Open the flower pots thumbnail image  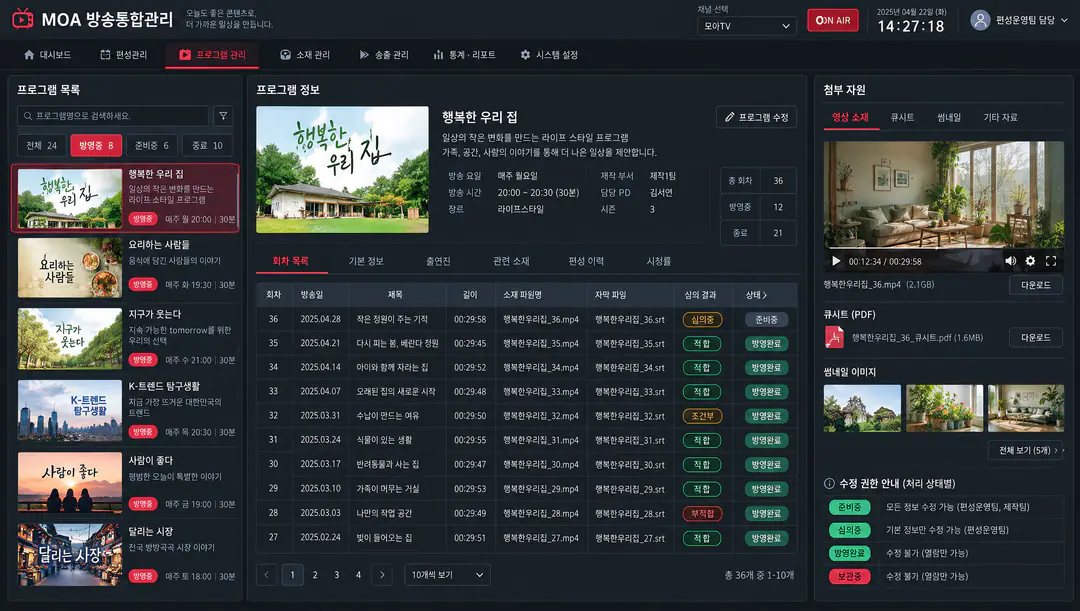pos(944,408)
